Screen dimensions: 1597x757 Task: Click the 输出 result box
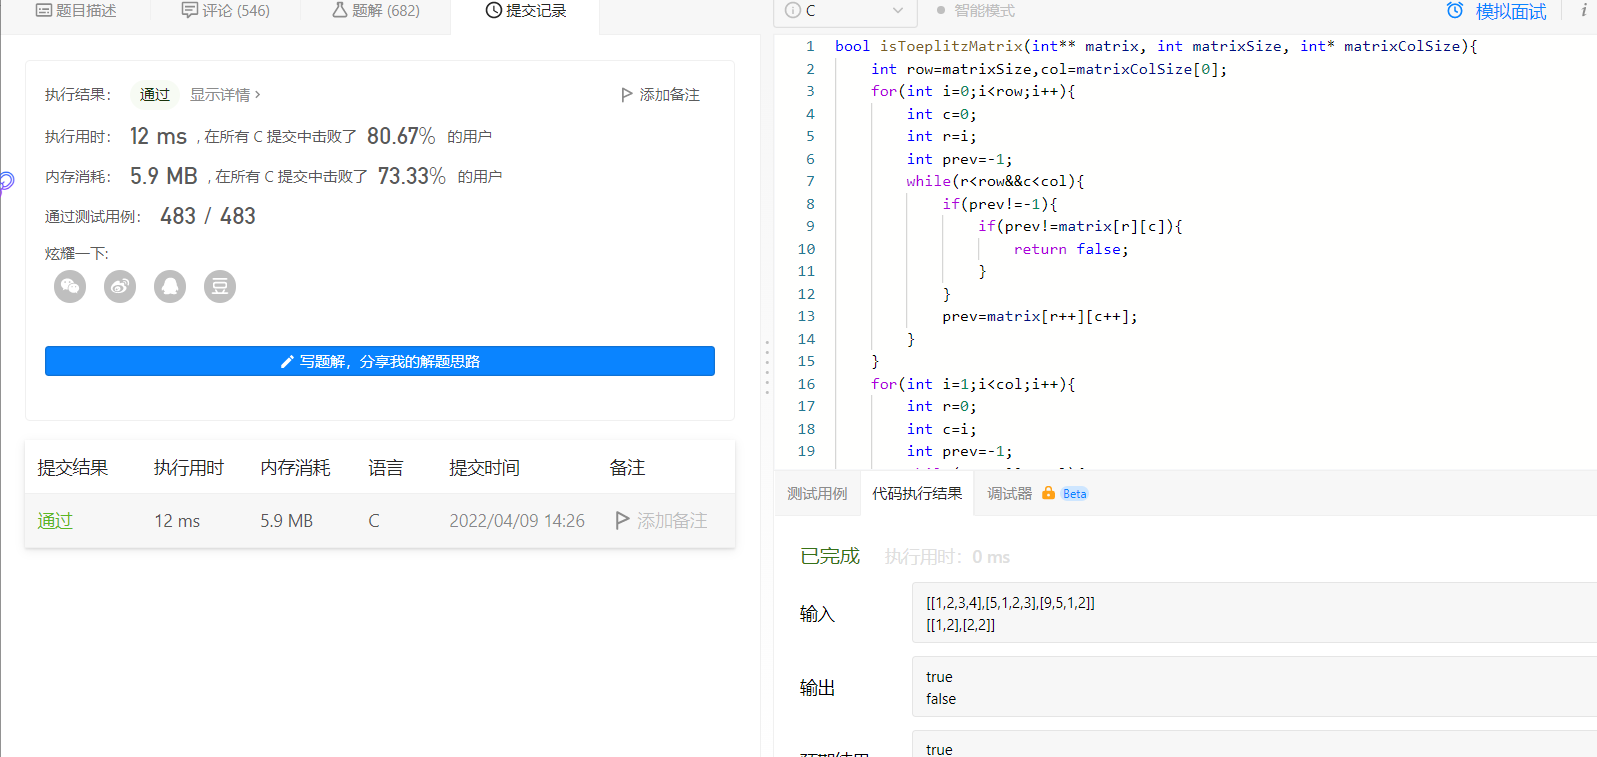1254,687
